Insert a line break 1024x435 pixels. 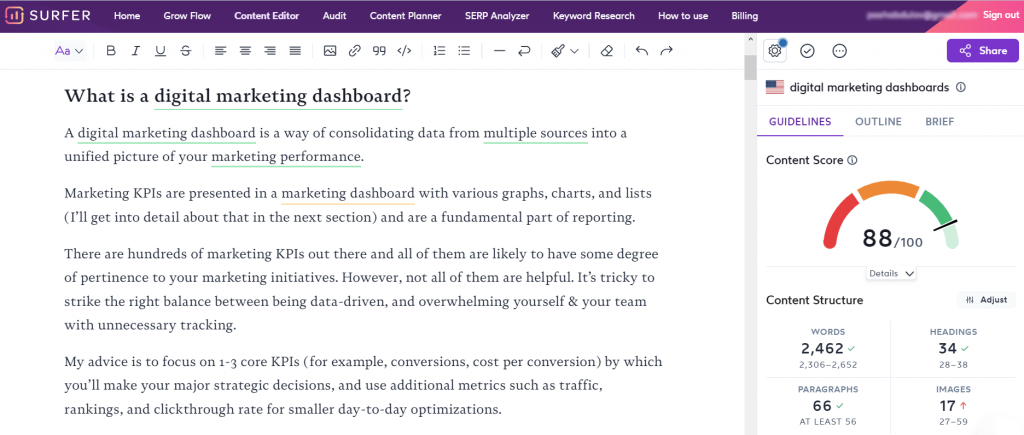click(x=524, y=51)
